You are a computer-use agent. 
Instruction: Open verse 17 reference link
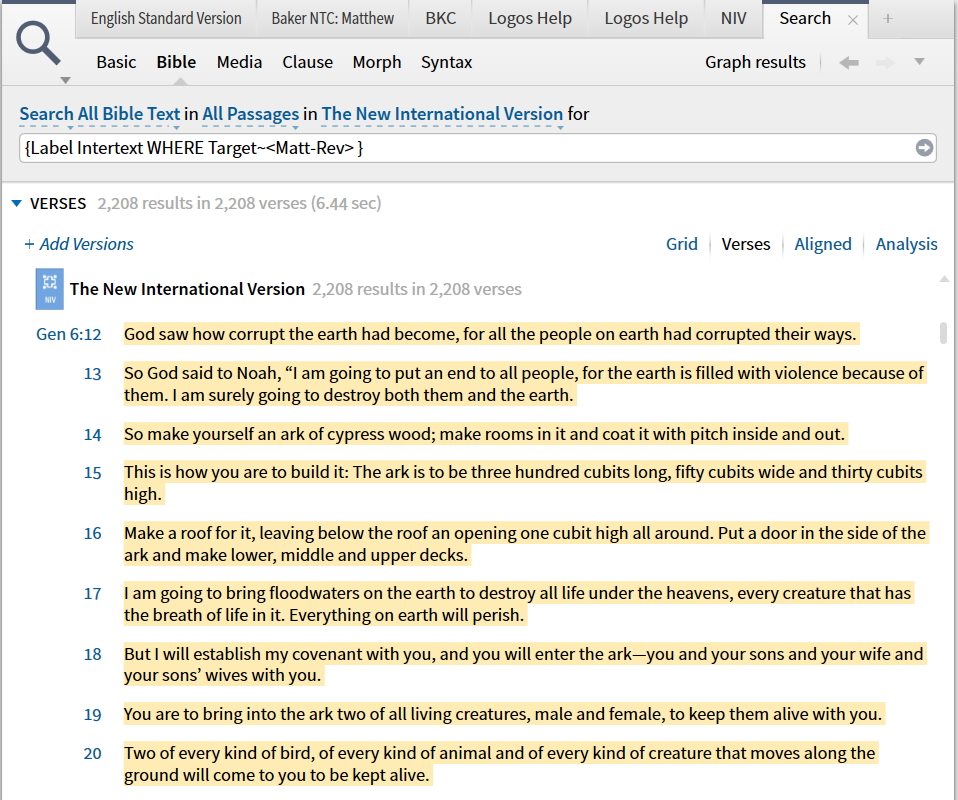[x=92, y=594]
